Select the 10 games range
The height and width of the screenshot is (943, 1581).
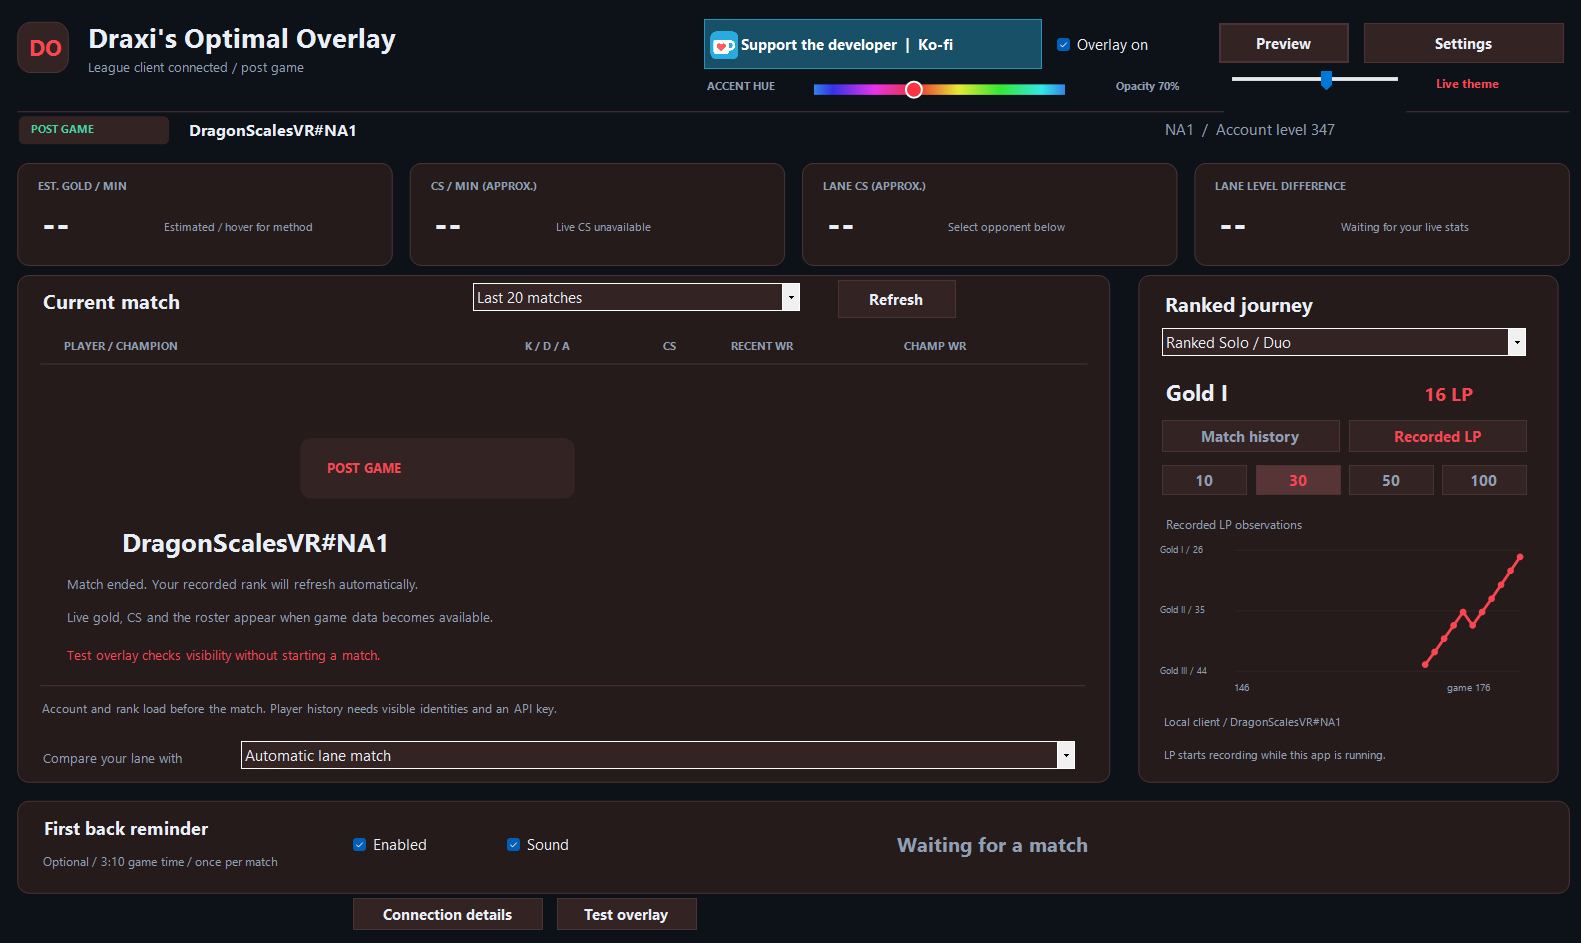[1204, 480]
